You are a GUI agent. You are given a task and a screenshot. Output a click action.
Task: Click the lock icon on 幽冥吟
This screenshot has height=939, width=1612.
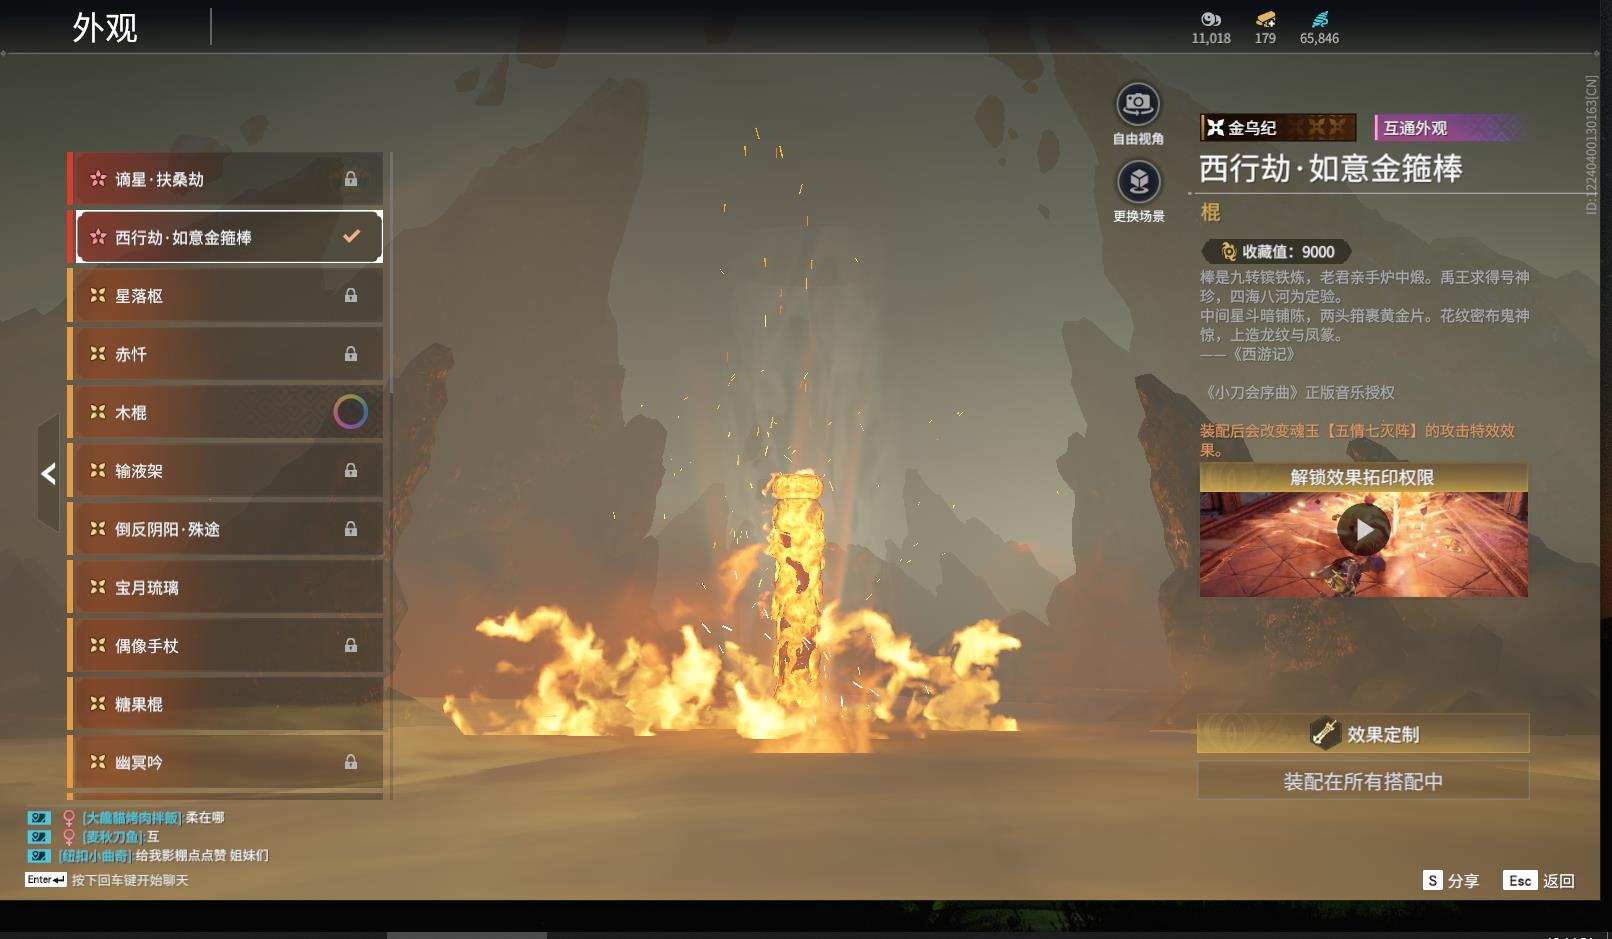(x=351, y=762)
